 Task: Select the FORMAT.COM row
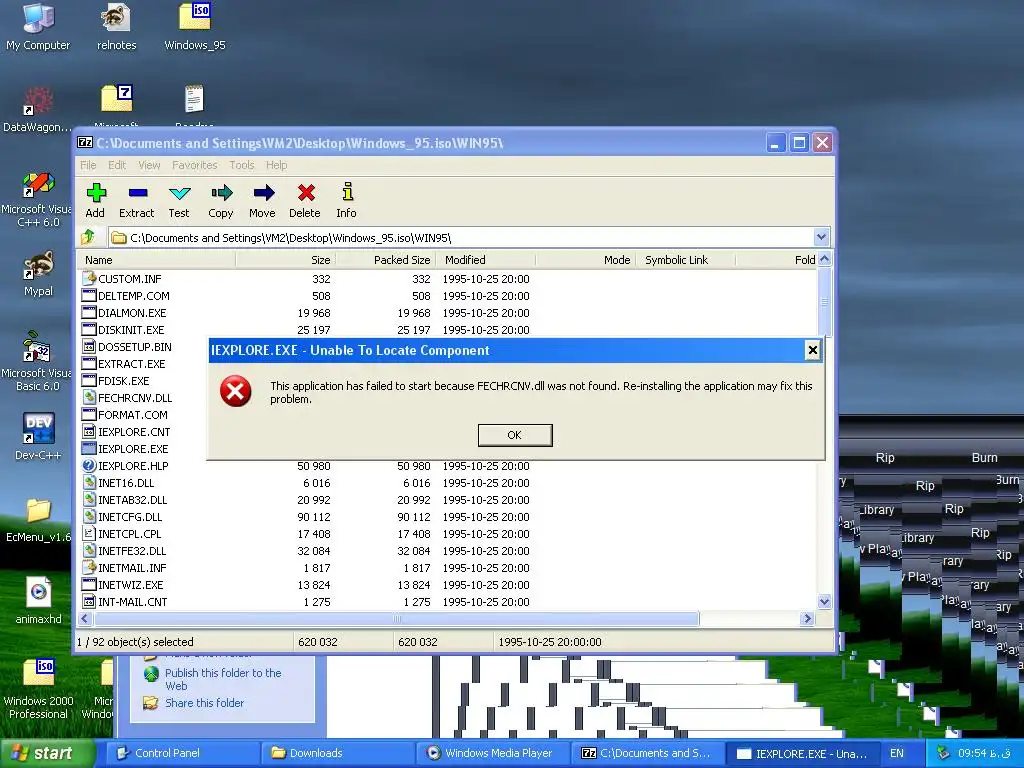coord(125,415)
